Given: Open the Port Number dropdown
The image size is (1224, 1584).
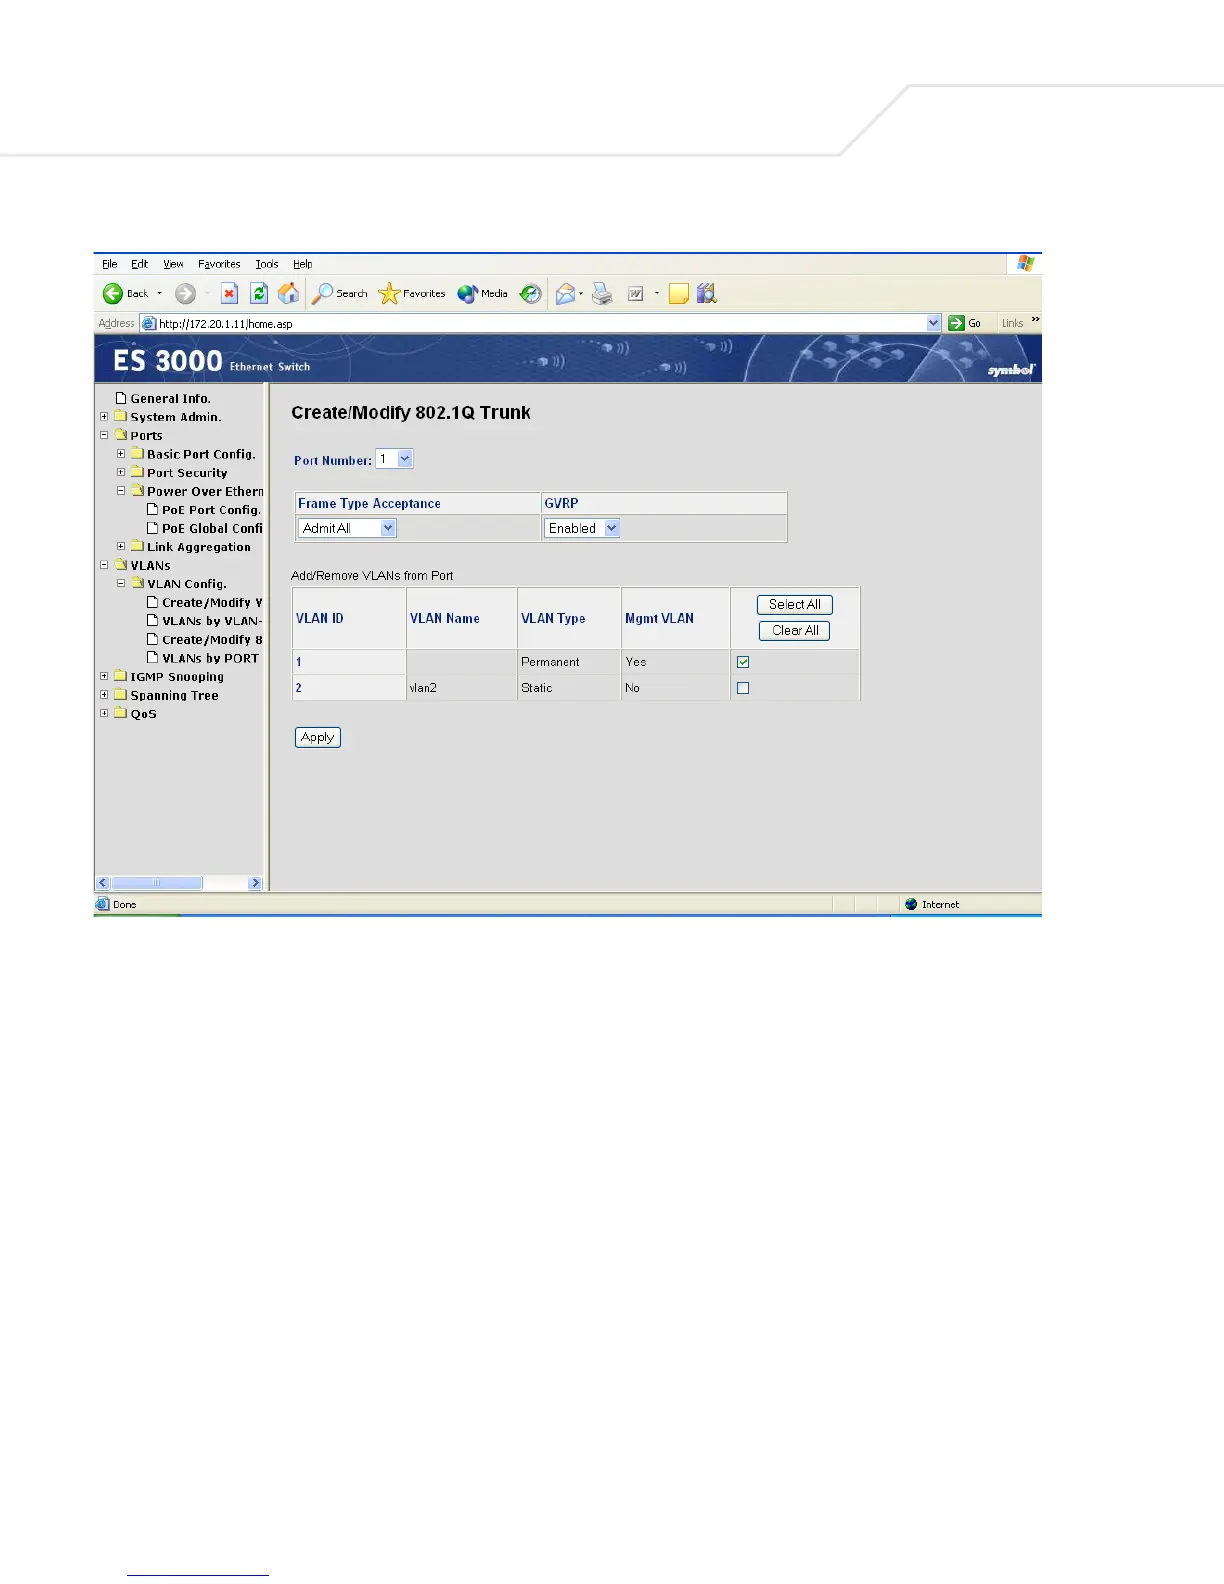Looking at the screenshot, I should click(x=405, y=459).
